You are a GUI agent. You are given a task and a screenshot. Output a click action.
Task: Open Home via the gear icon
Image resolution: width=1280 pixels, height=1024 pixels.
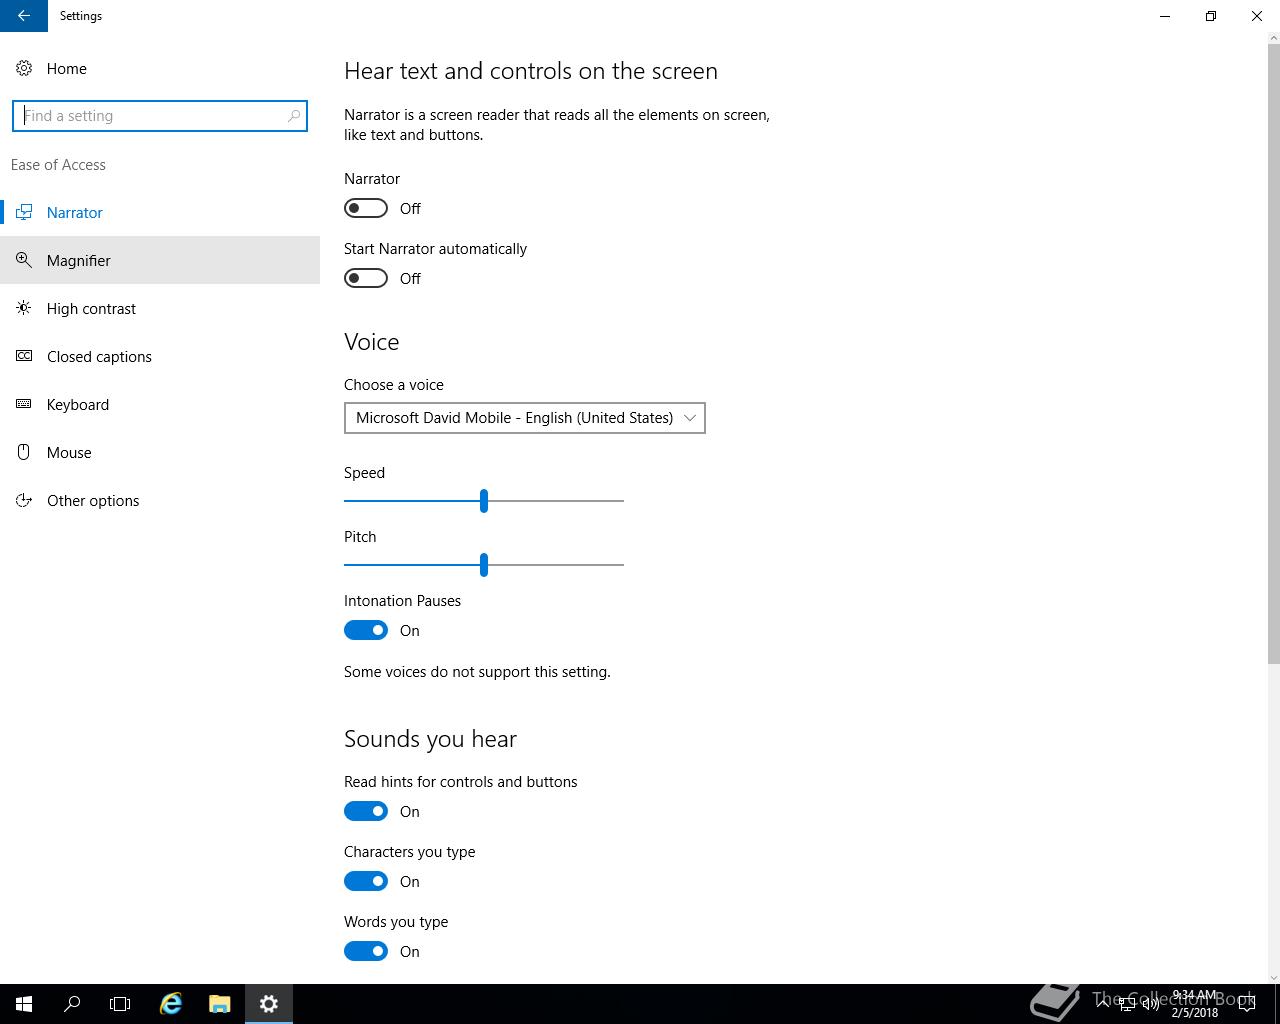24,68
